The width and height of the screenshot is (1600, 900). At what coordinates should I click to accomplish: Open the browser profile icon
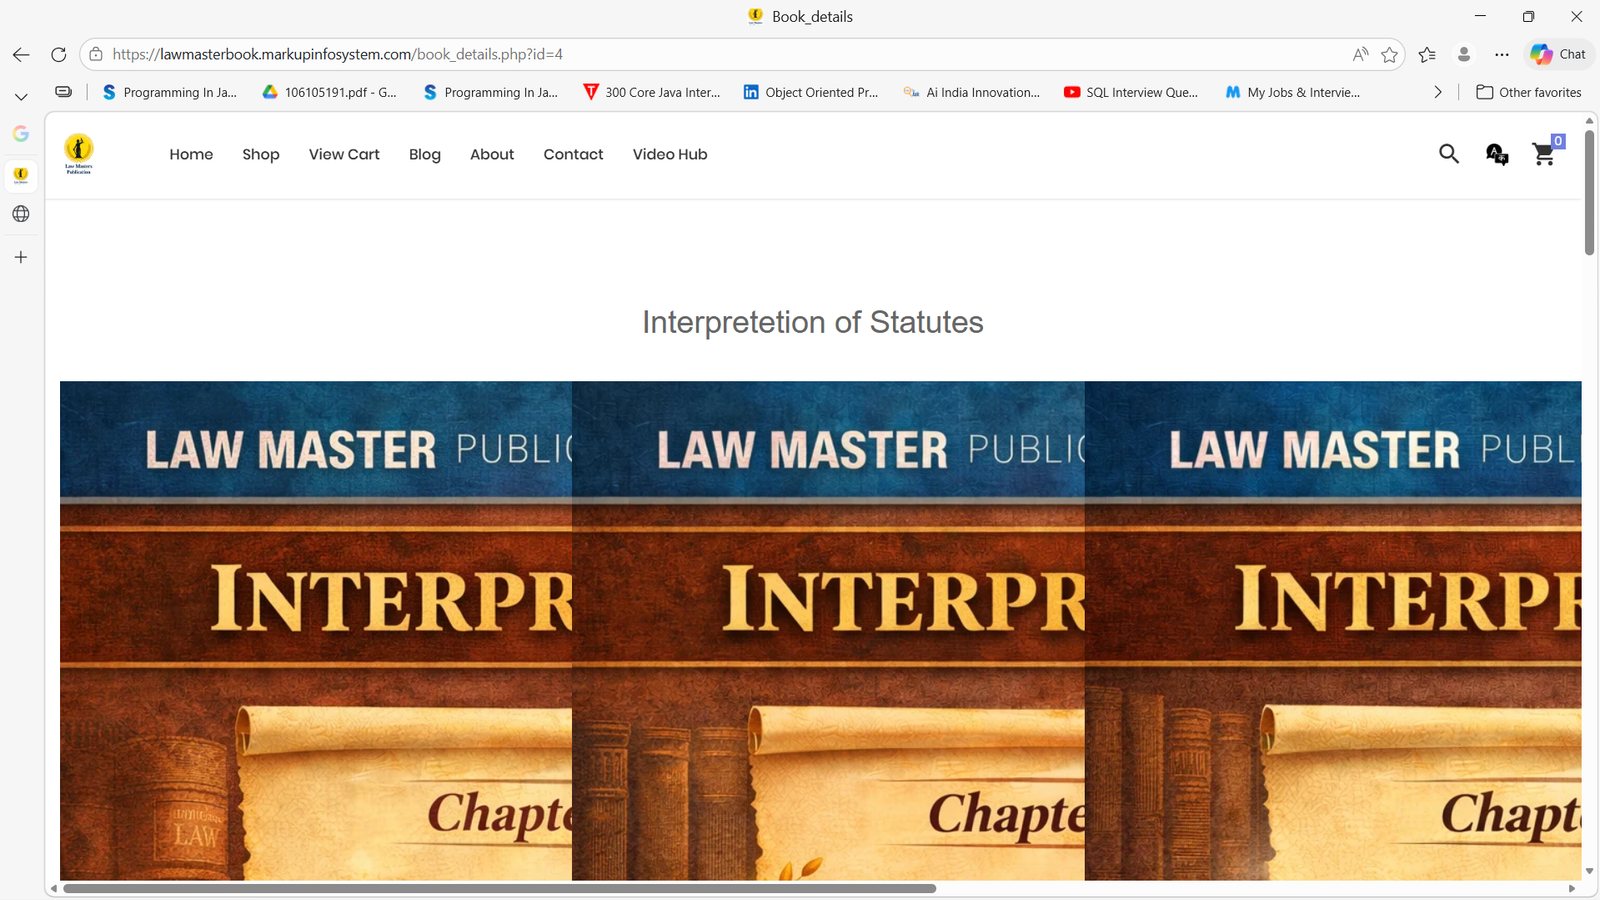tap(1464, 55)
